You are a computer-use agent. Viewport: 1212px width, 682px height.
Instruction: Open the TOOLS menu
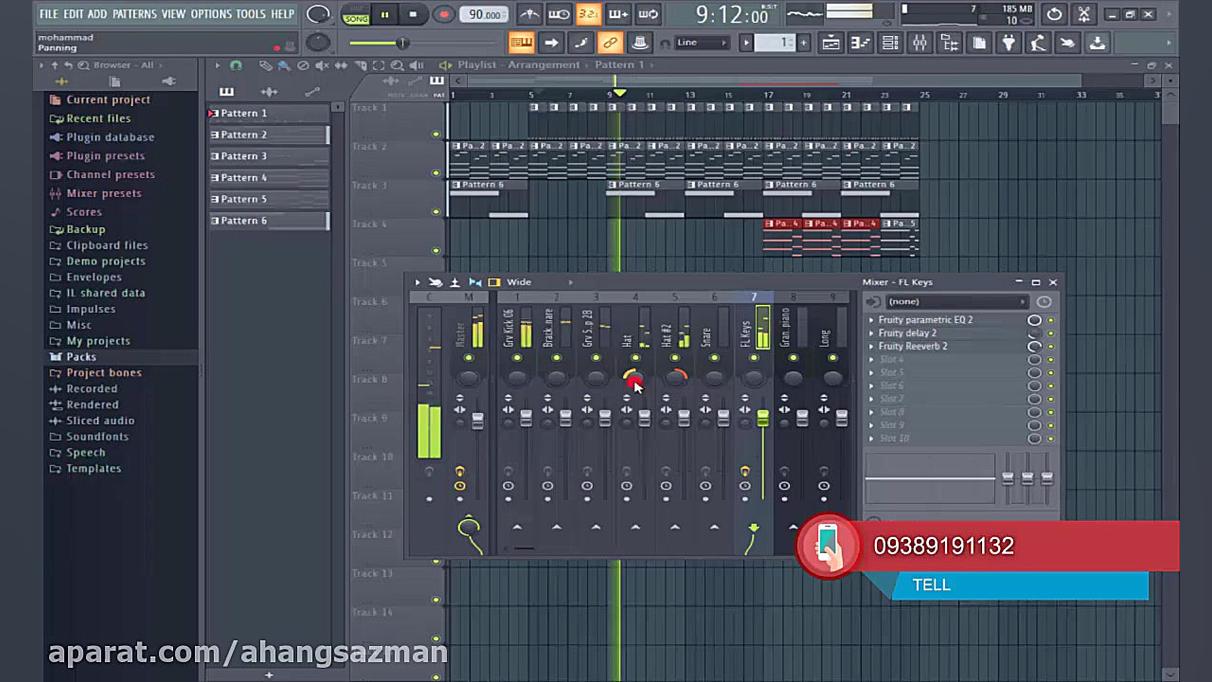(251, 14)
